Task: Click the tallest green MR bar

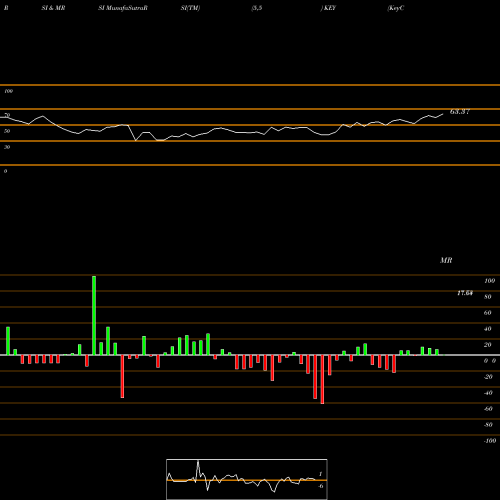Action: (x=94, y=315)
